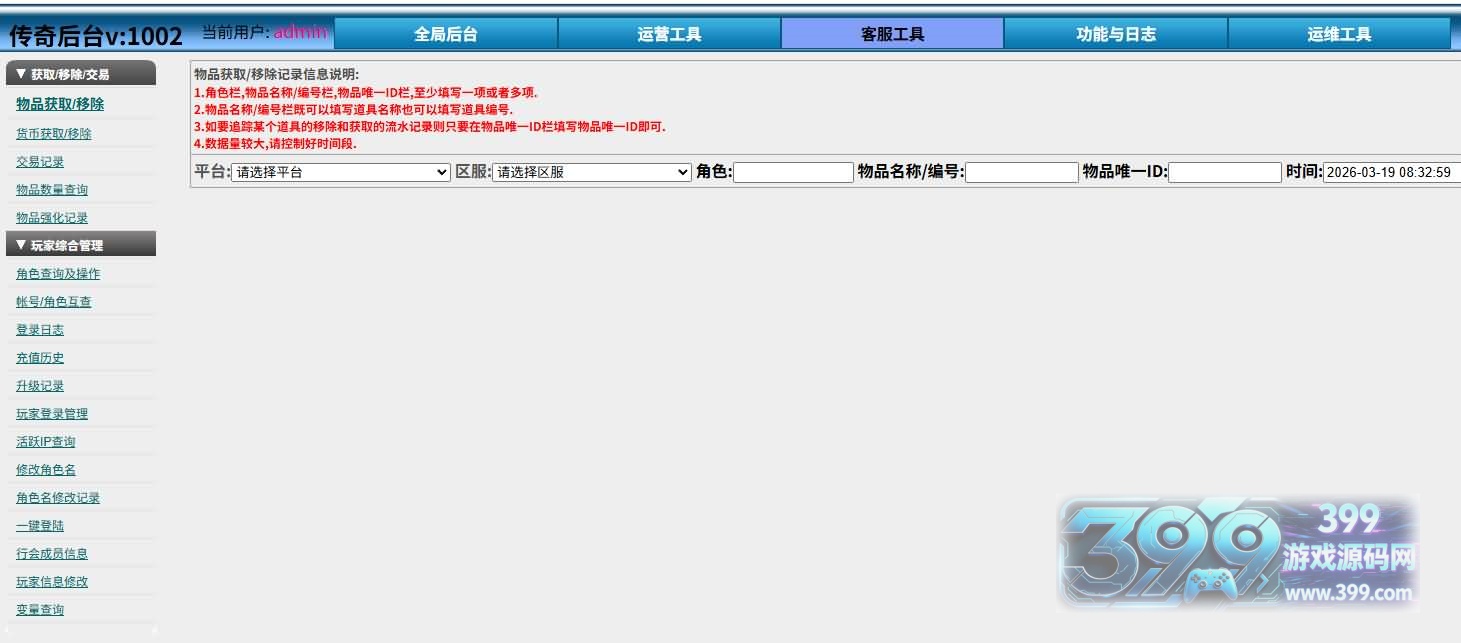Open 登录日志 sidebar link
Viewport: 1461px width, 643px height.
(40, 329)
